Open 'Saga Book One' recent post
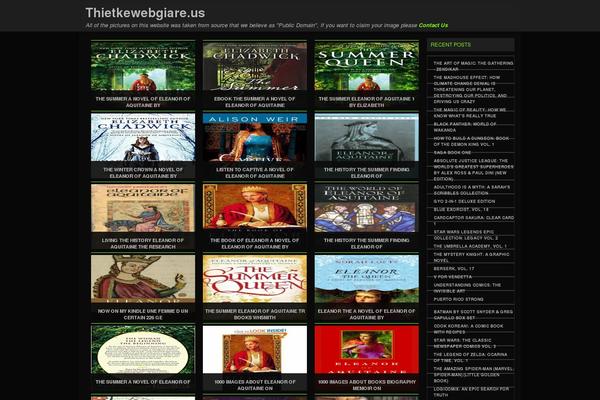Viewport: 600px width, 400px height. click(452, 152)
